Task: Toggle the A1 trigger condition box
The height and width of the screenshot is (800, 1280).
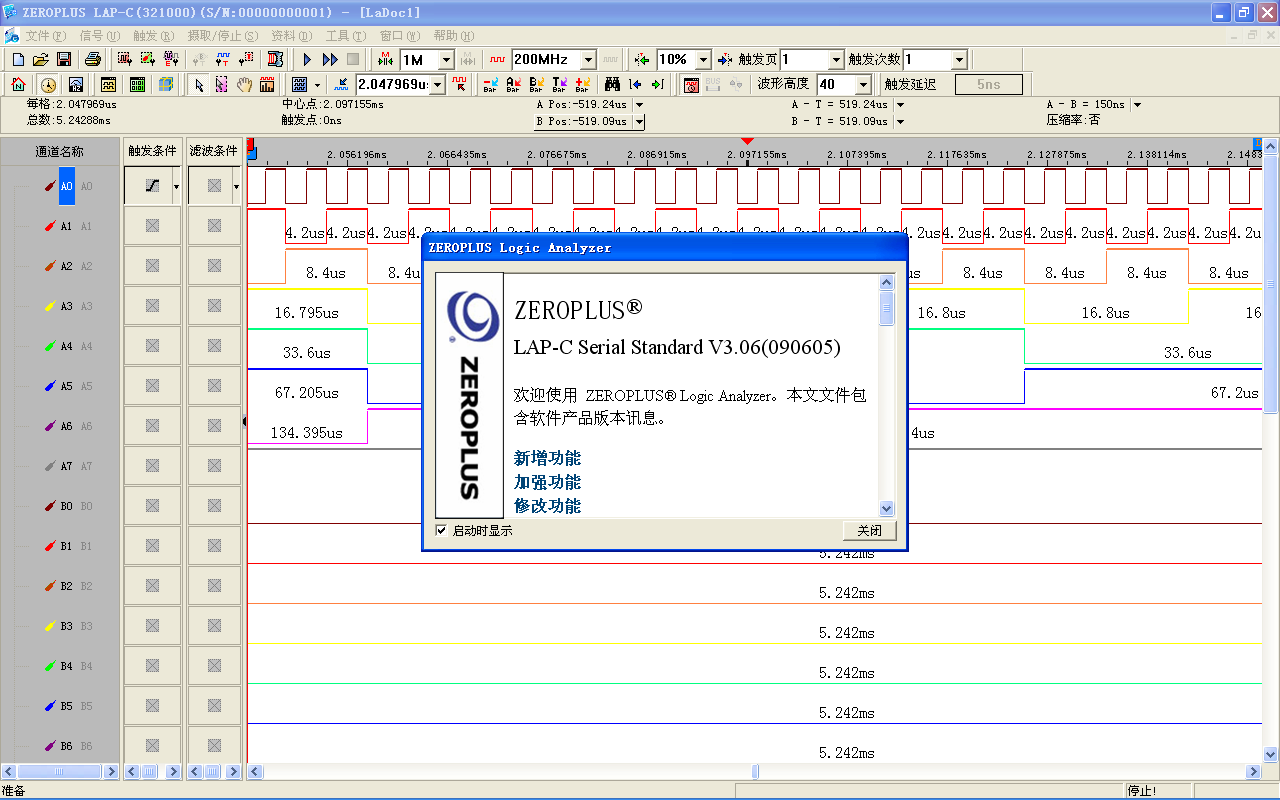Action: [x=152, y=226]
